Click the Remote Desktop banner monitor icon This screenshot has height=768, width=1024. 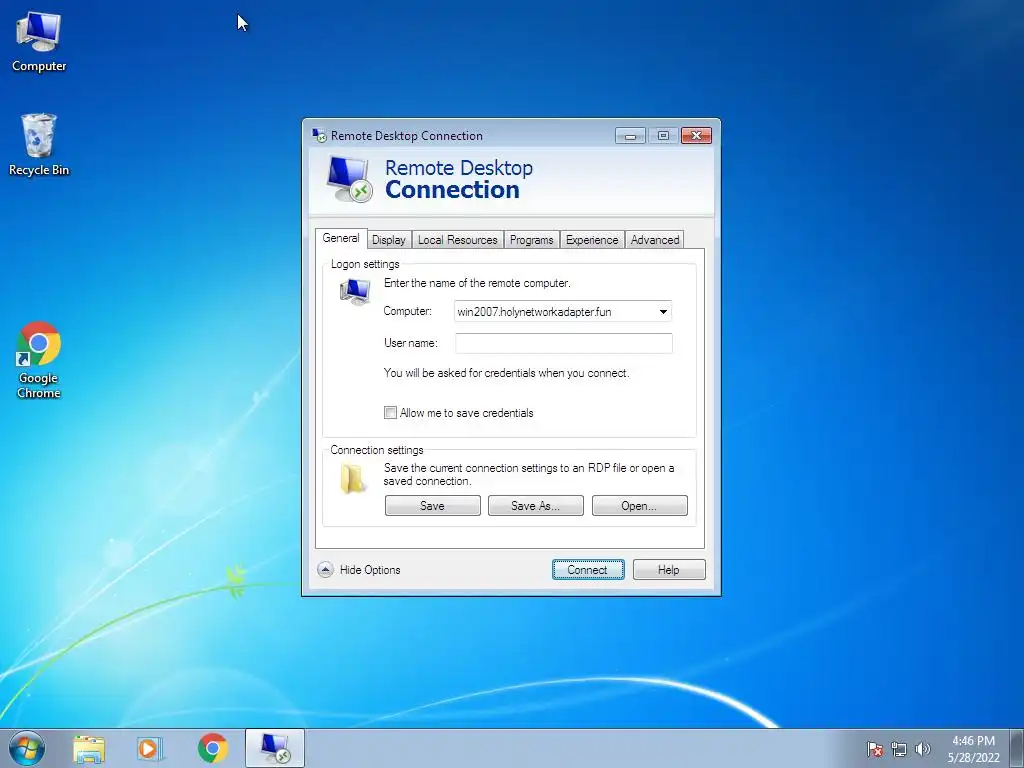(x=349, y=179)
